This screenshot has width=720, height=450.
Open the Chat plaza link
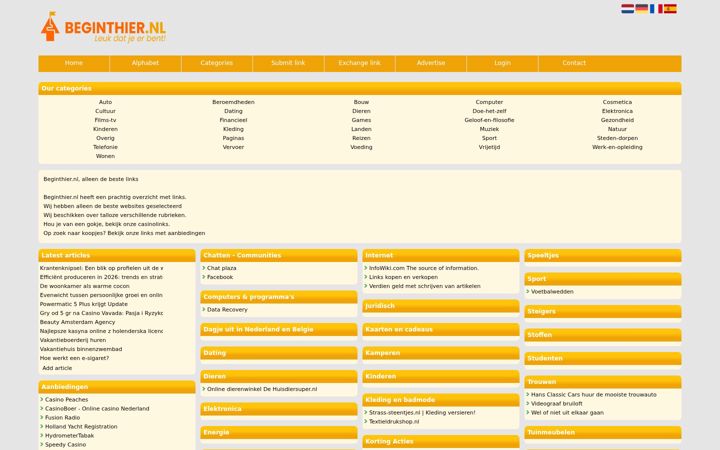click(222, 268)
